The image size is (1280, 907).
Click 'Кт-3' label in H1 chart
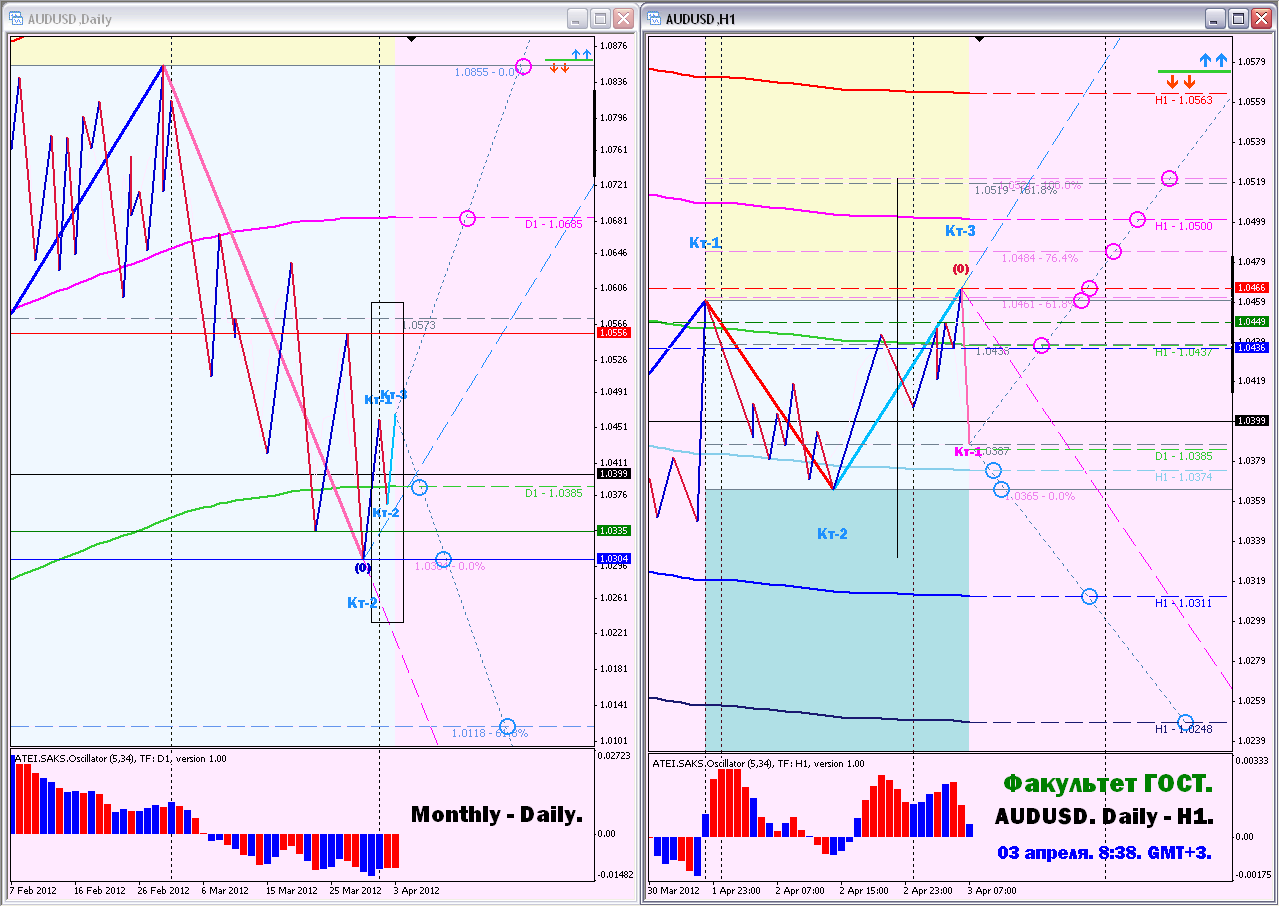960,230
